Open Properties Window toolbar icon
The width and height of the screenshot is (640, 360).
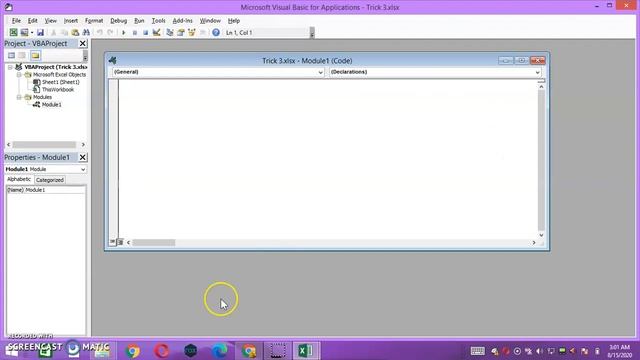(181, 32)
